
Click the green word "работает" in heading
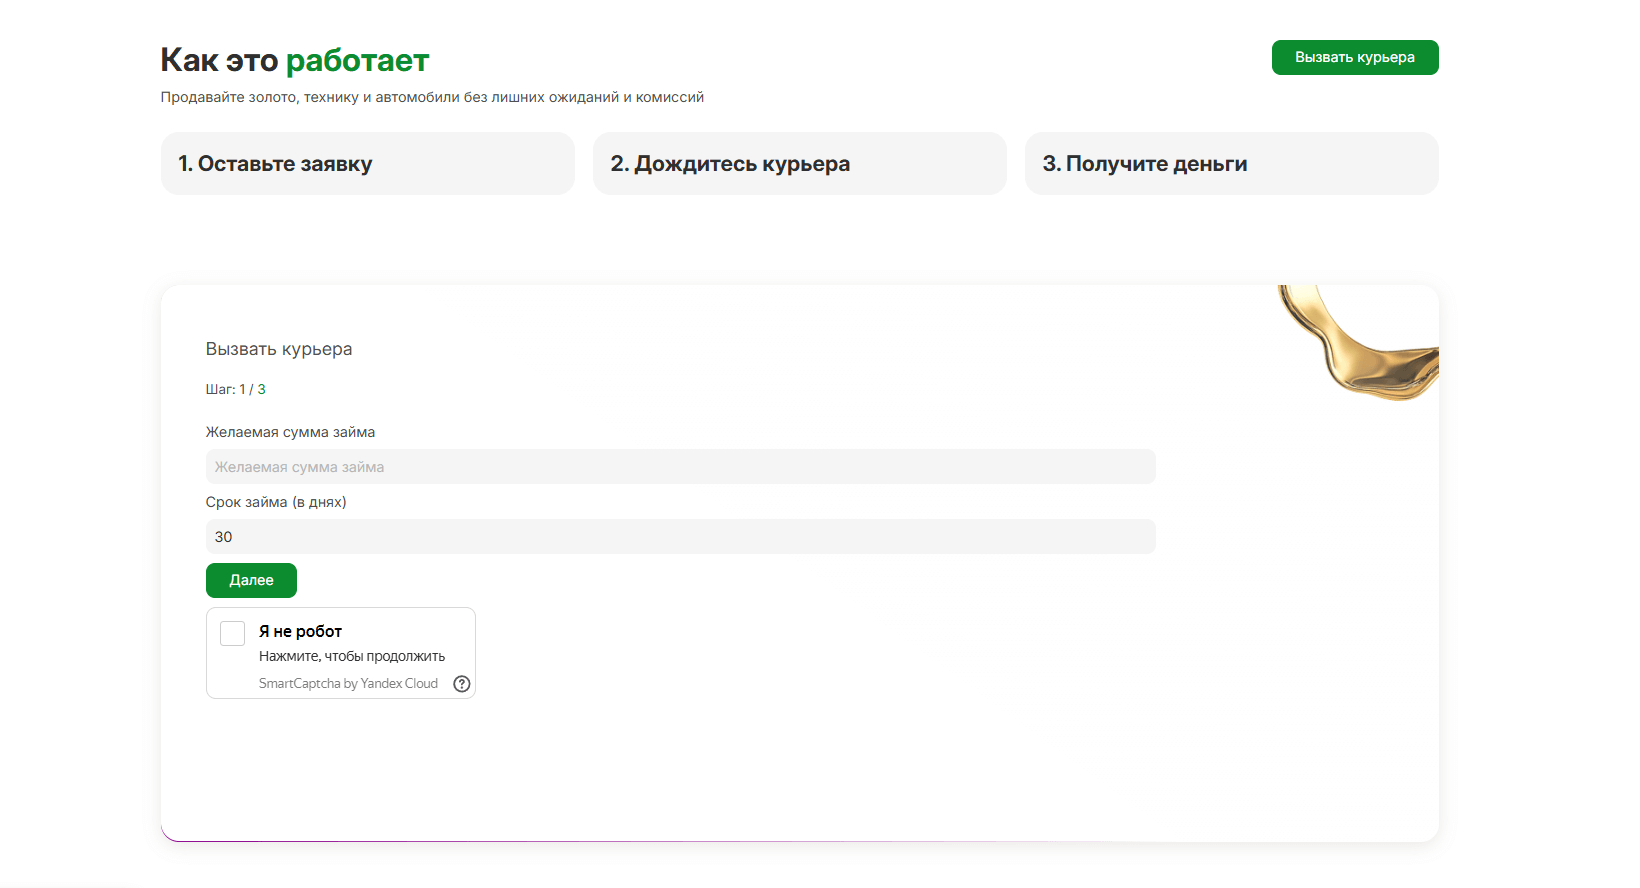(x=357, y=61)
